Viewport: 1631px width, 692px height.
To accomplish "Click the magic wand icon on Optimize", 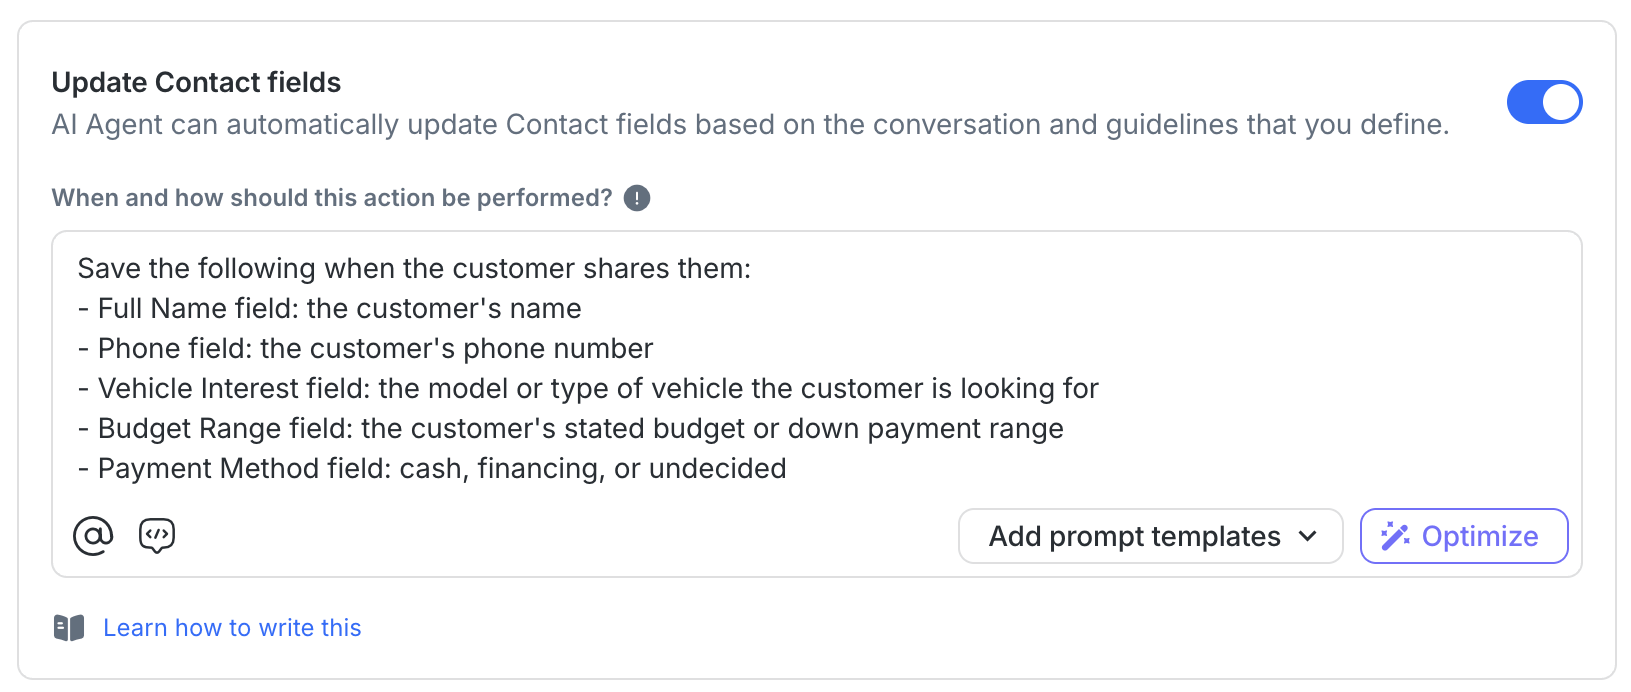I will click(x=1395, y=537).
